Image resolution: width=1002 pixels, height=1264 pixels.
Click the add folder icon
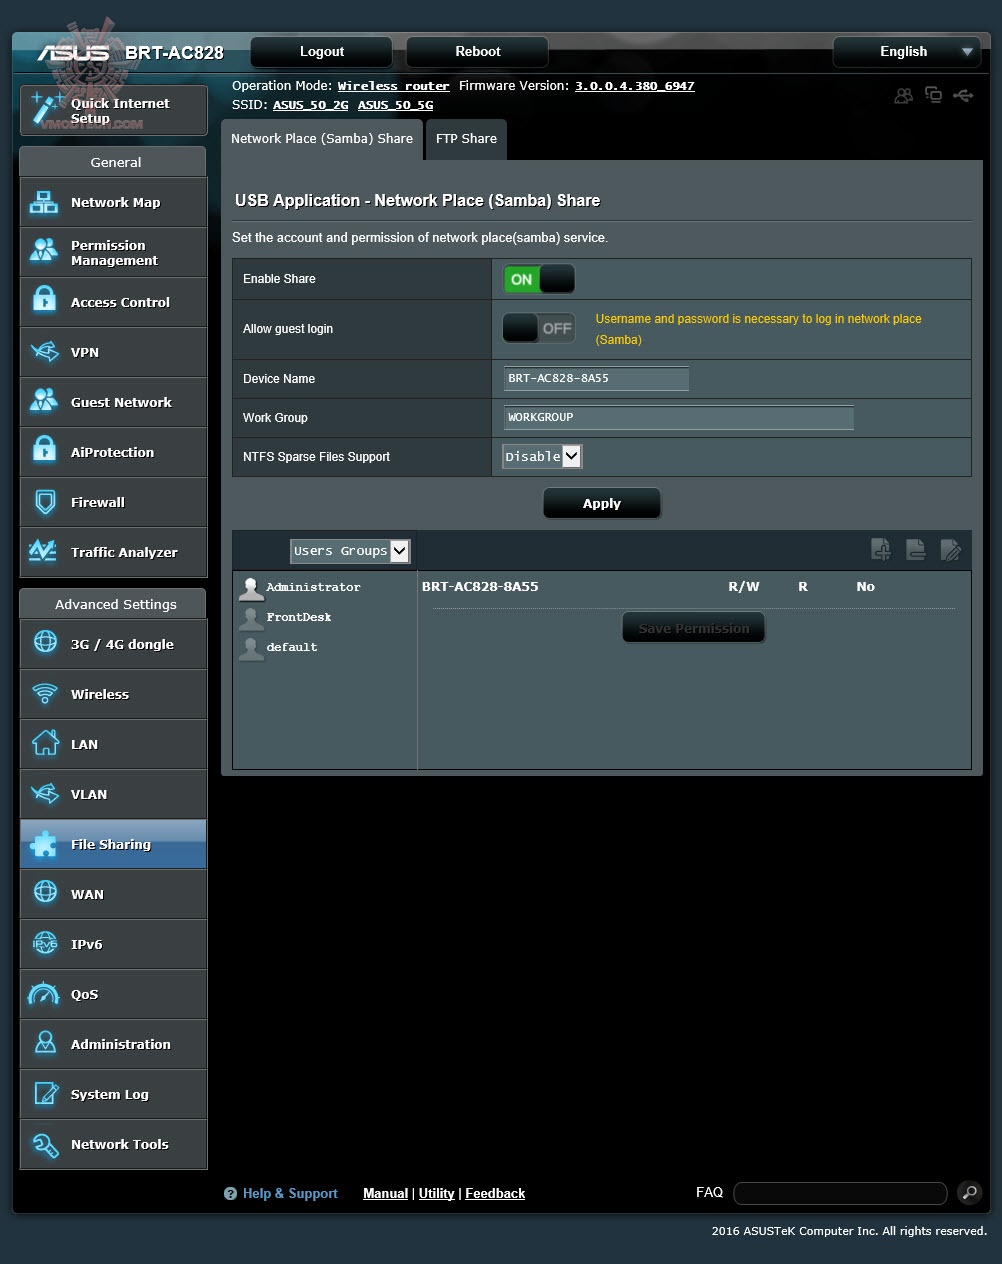click(x=881, y=549)
